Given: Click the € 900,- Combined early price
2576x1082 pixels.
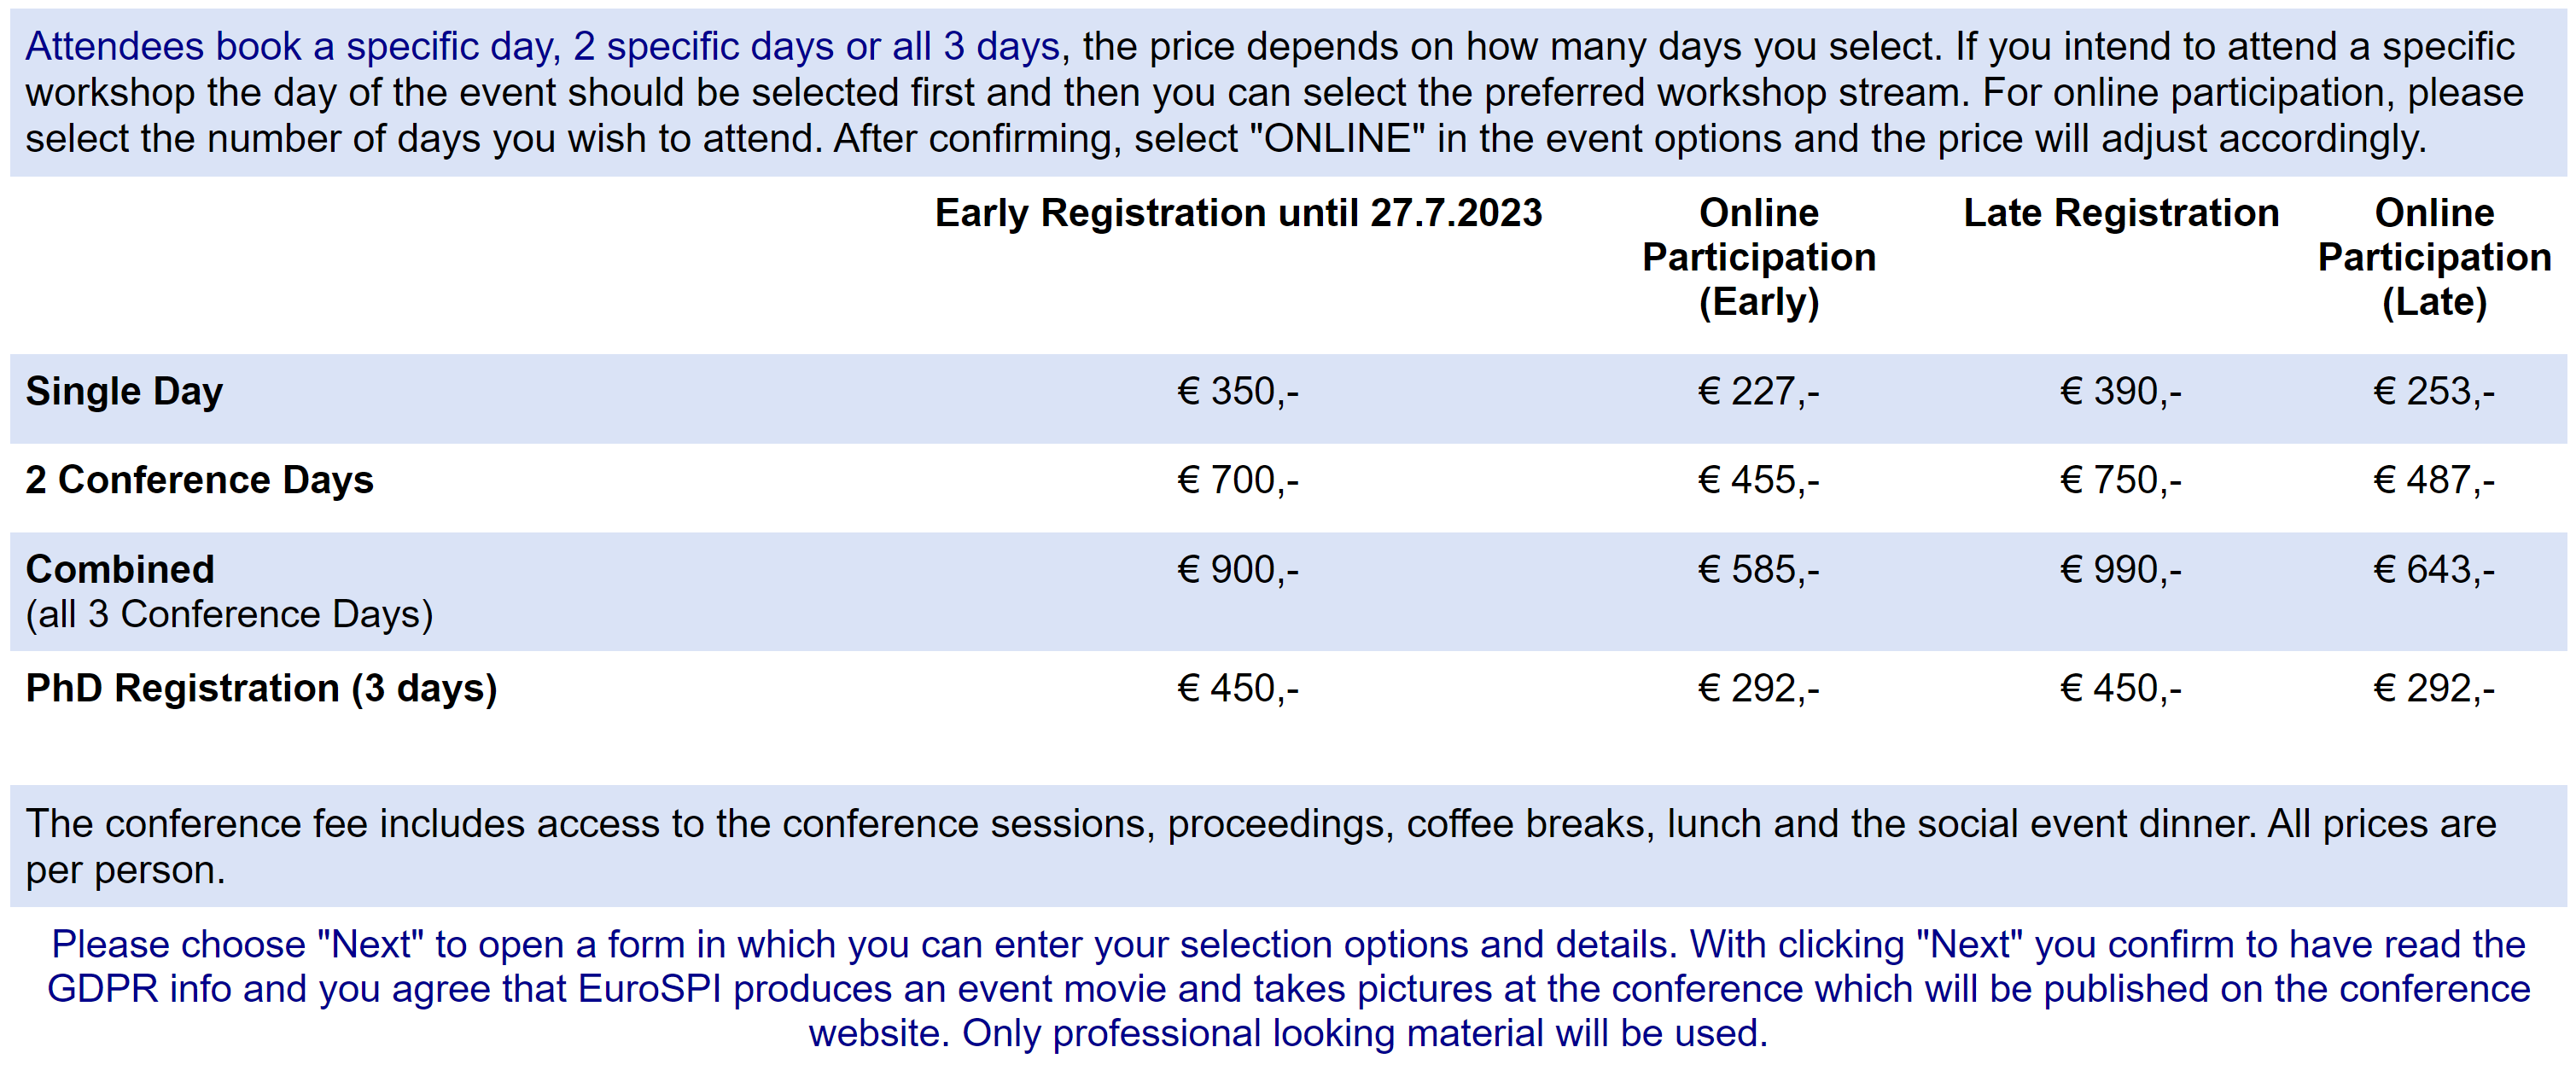Looking at the screenshot, I should [x=1238, y=569].
